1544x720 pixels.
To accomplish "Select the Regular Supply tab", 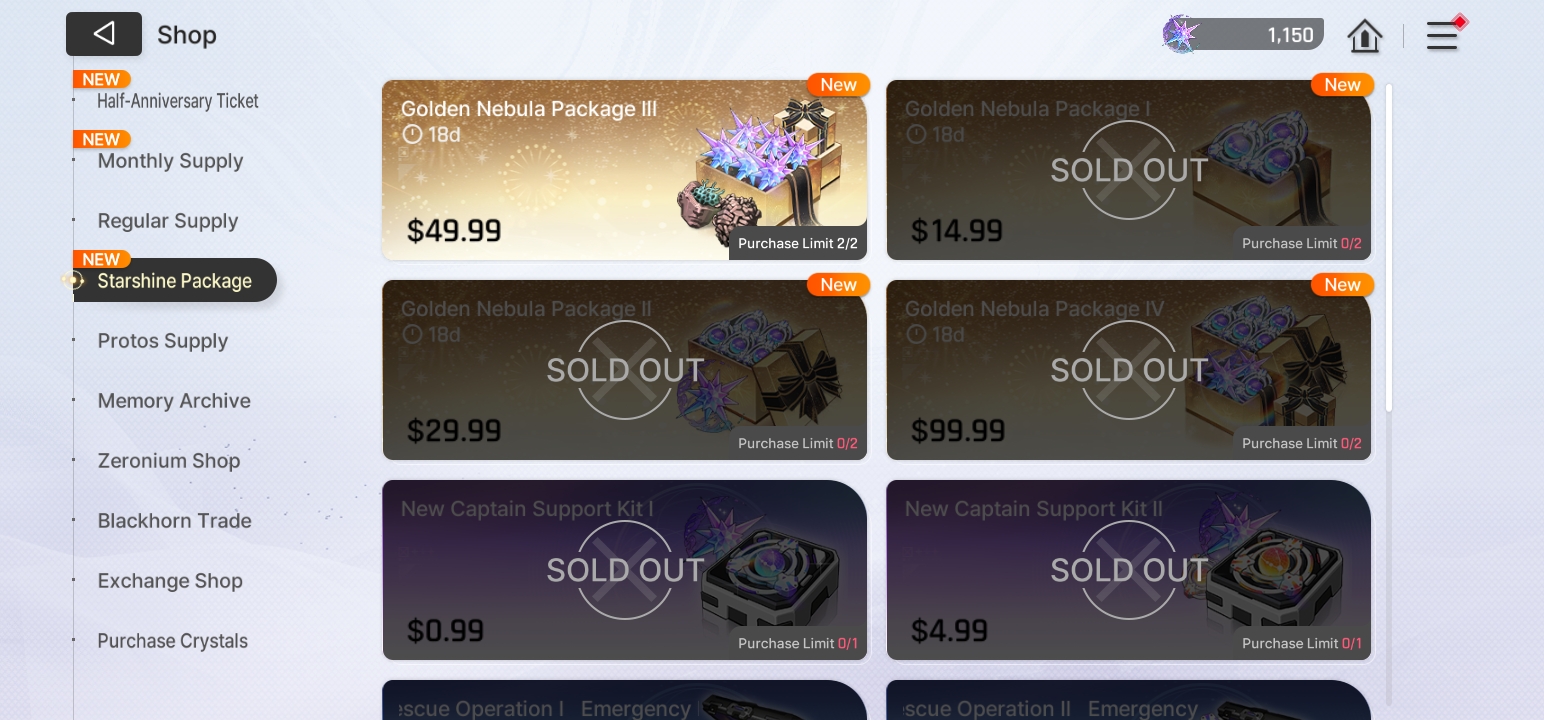I will (167, 221).
